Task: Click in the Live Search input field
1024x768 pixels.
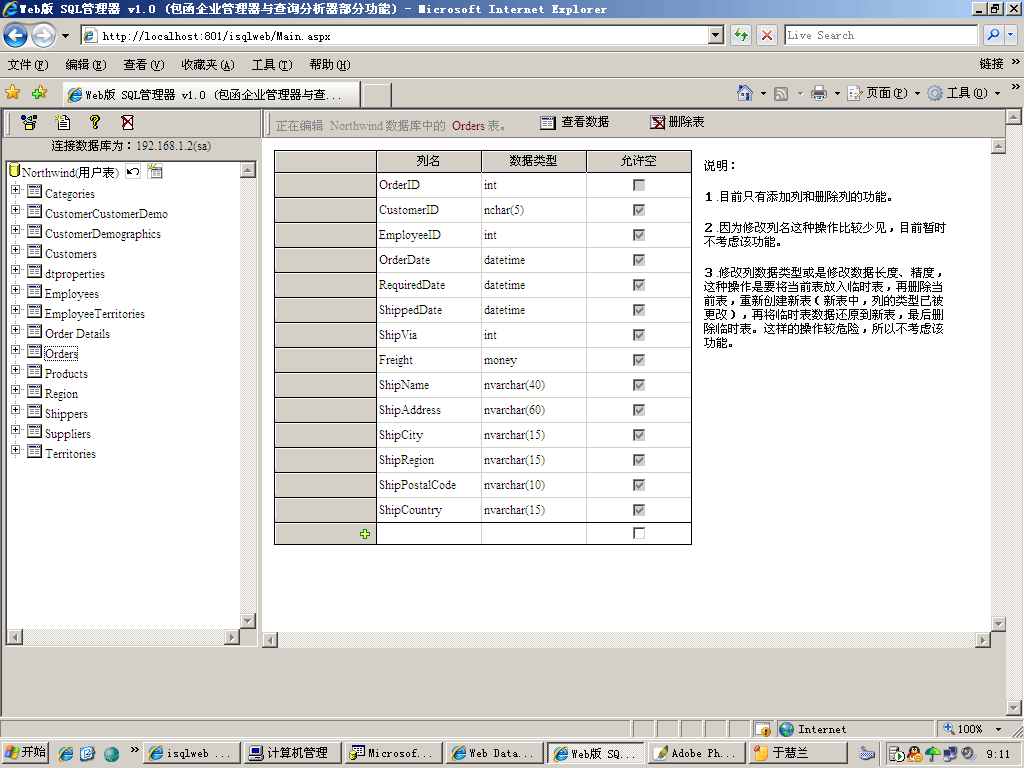Action: (881, 35)
